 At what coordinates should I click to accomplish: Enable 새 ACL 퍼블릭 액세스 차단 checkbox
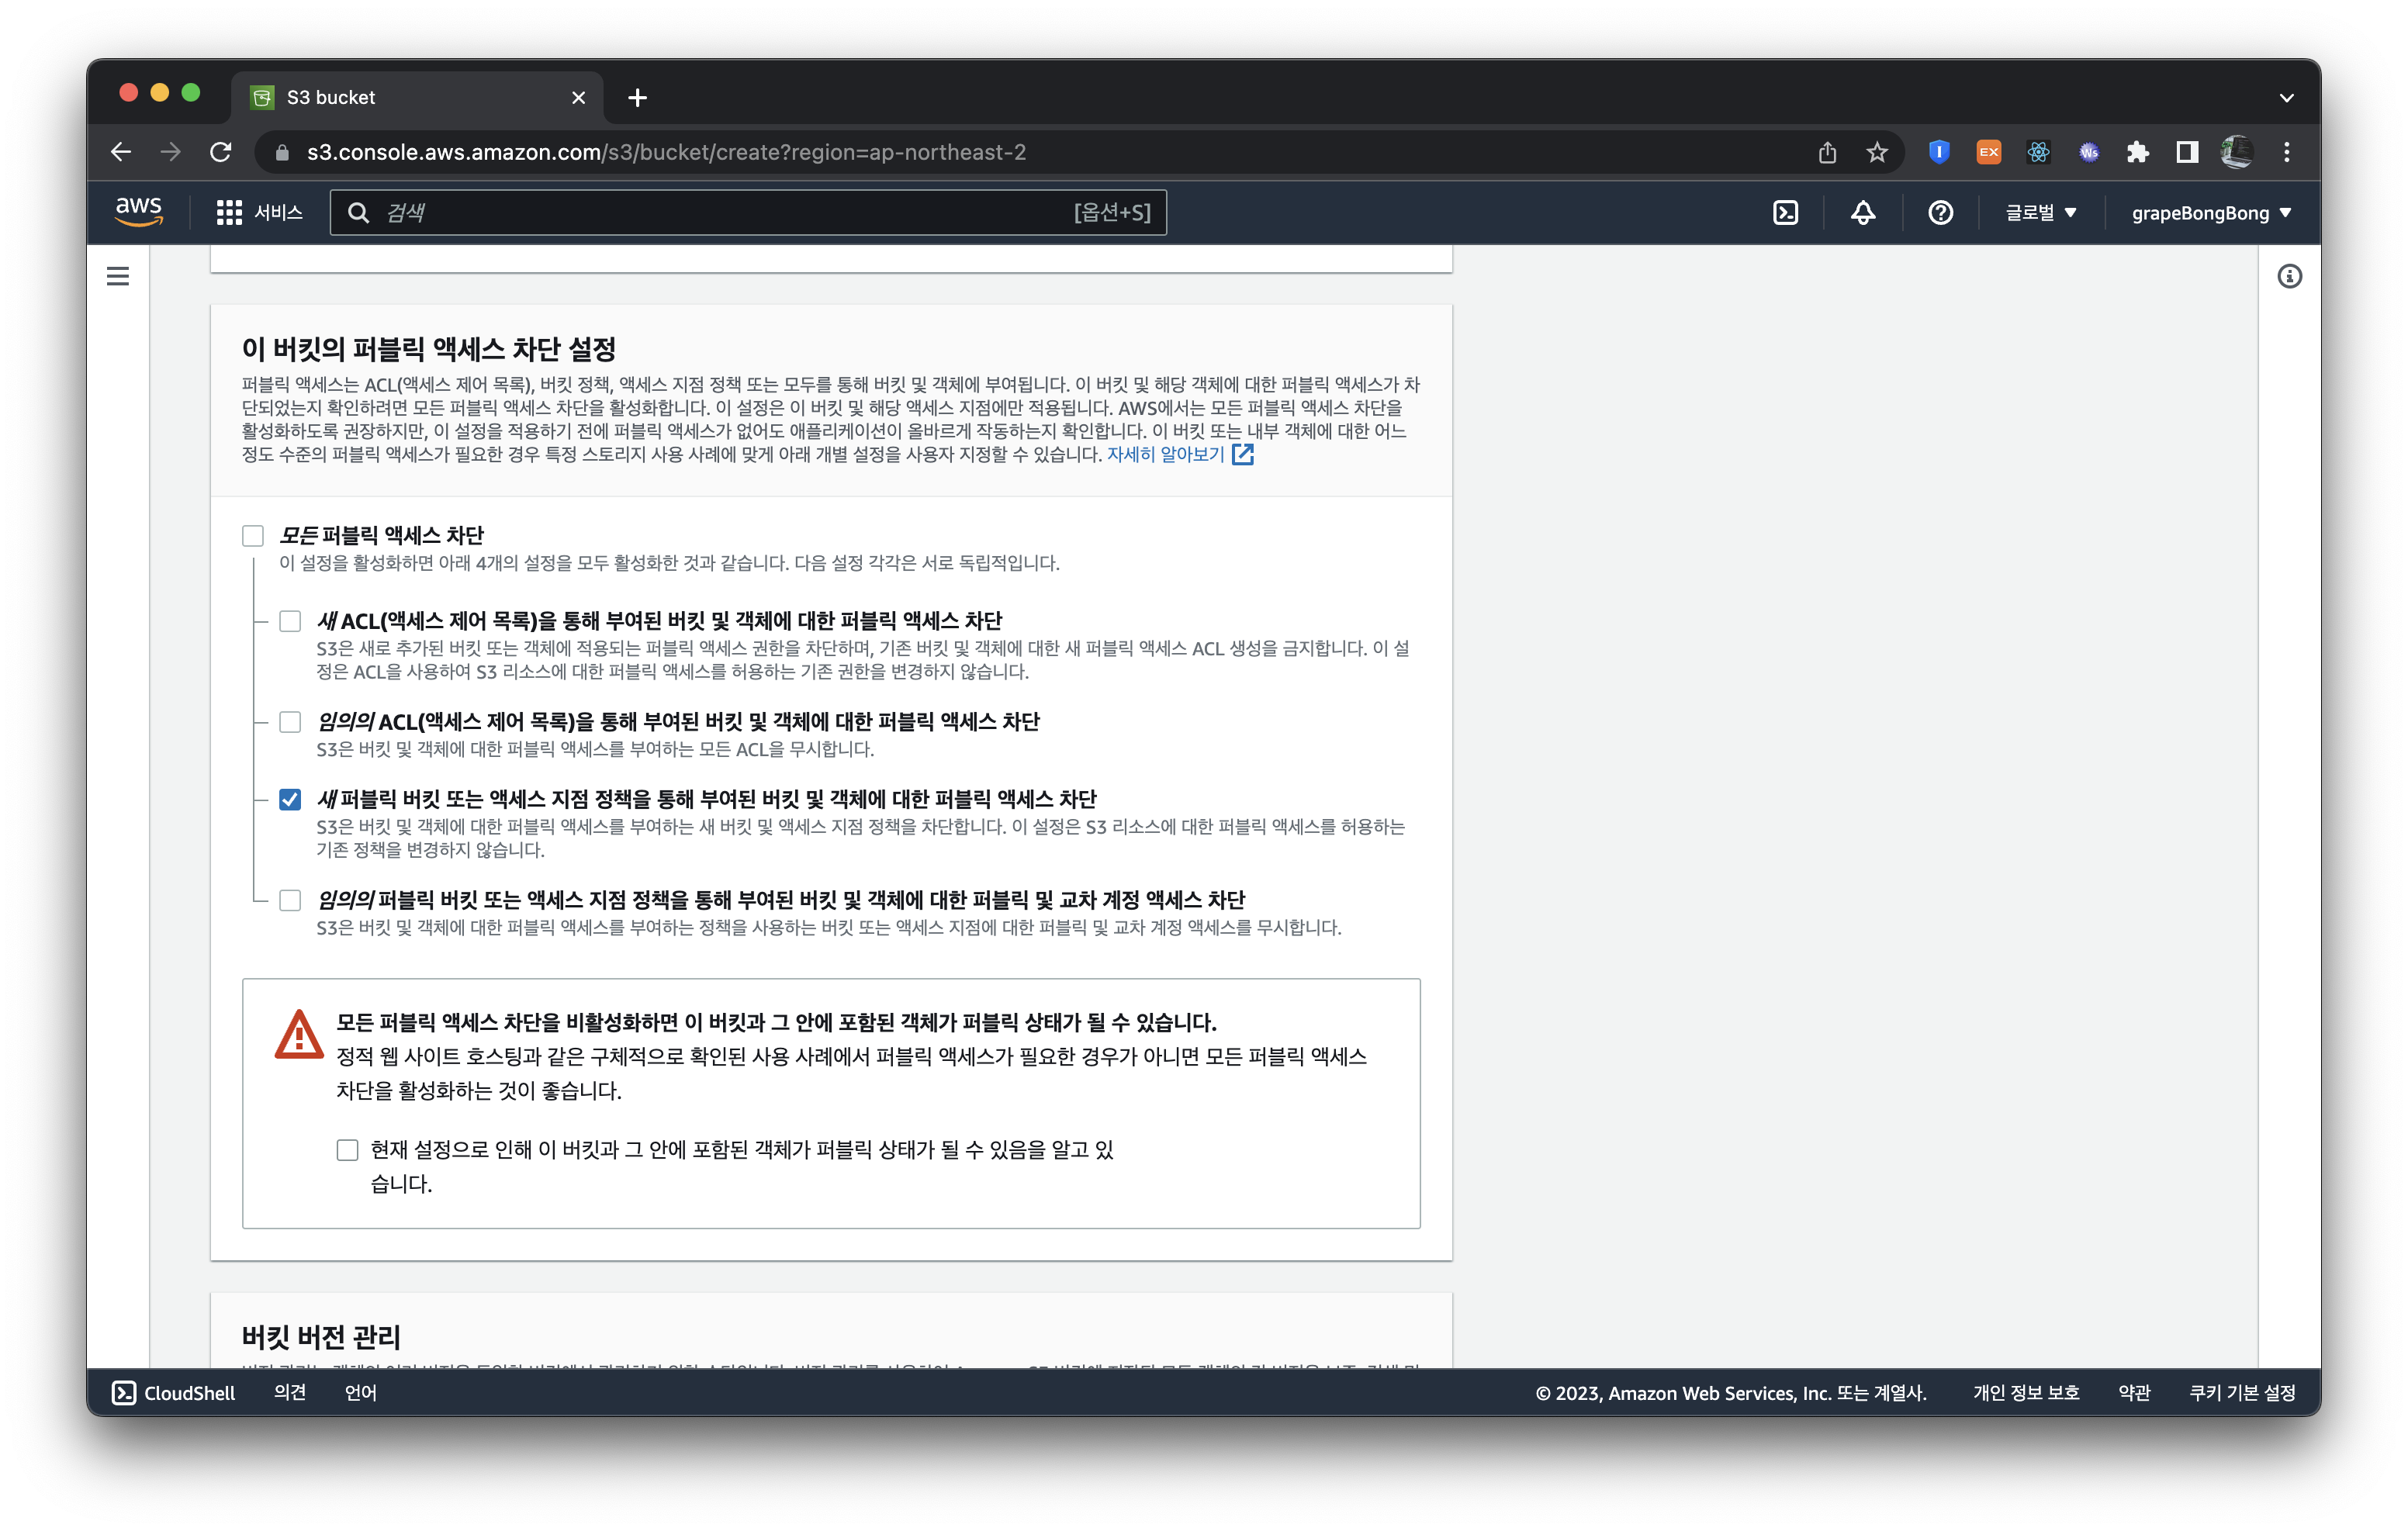point(290,621)
